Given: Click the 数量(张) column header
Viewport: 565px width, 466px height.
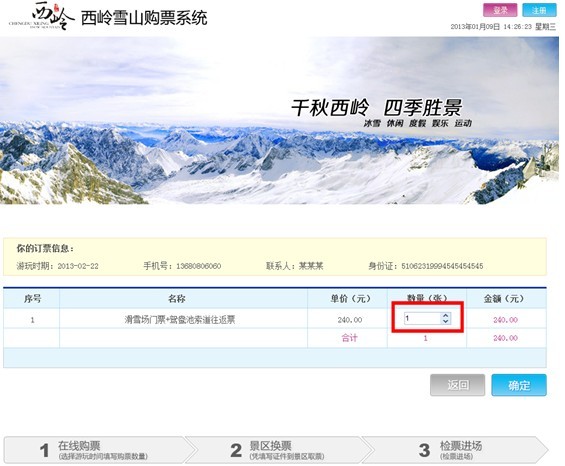Looking at the screenshot, I should [427, 299].
